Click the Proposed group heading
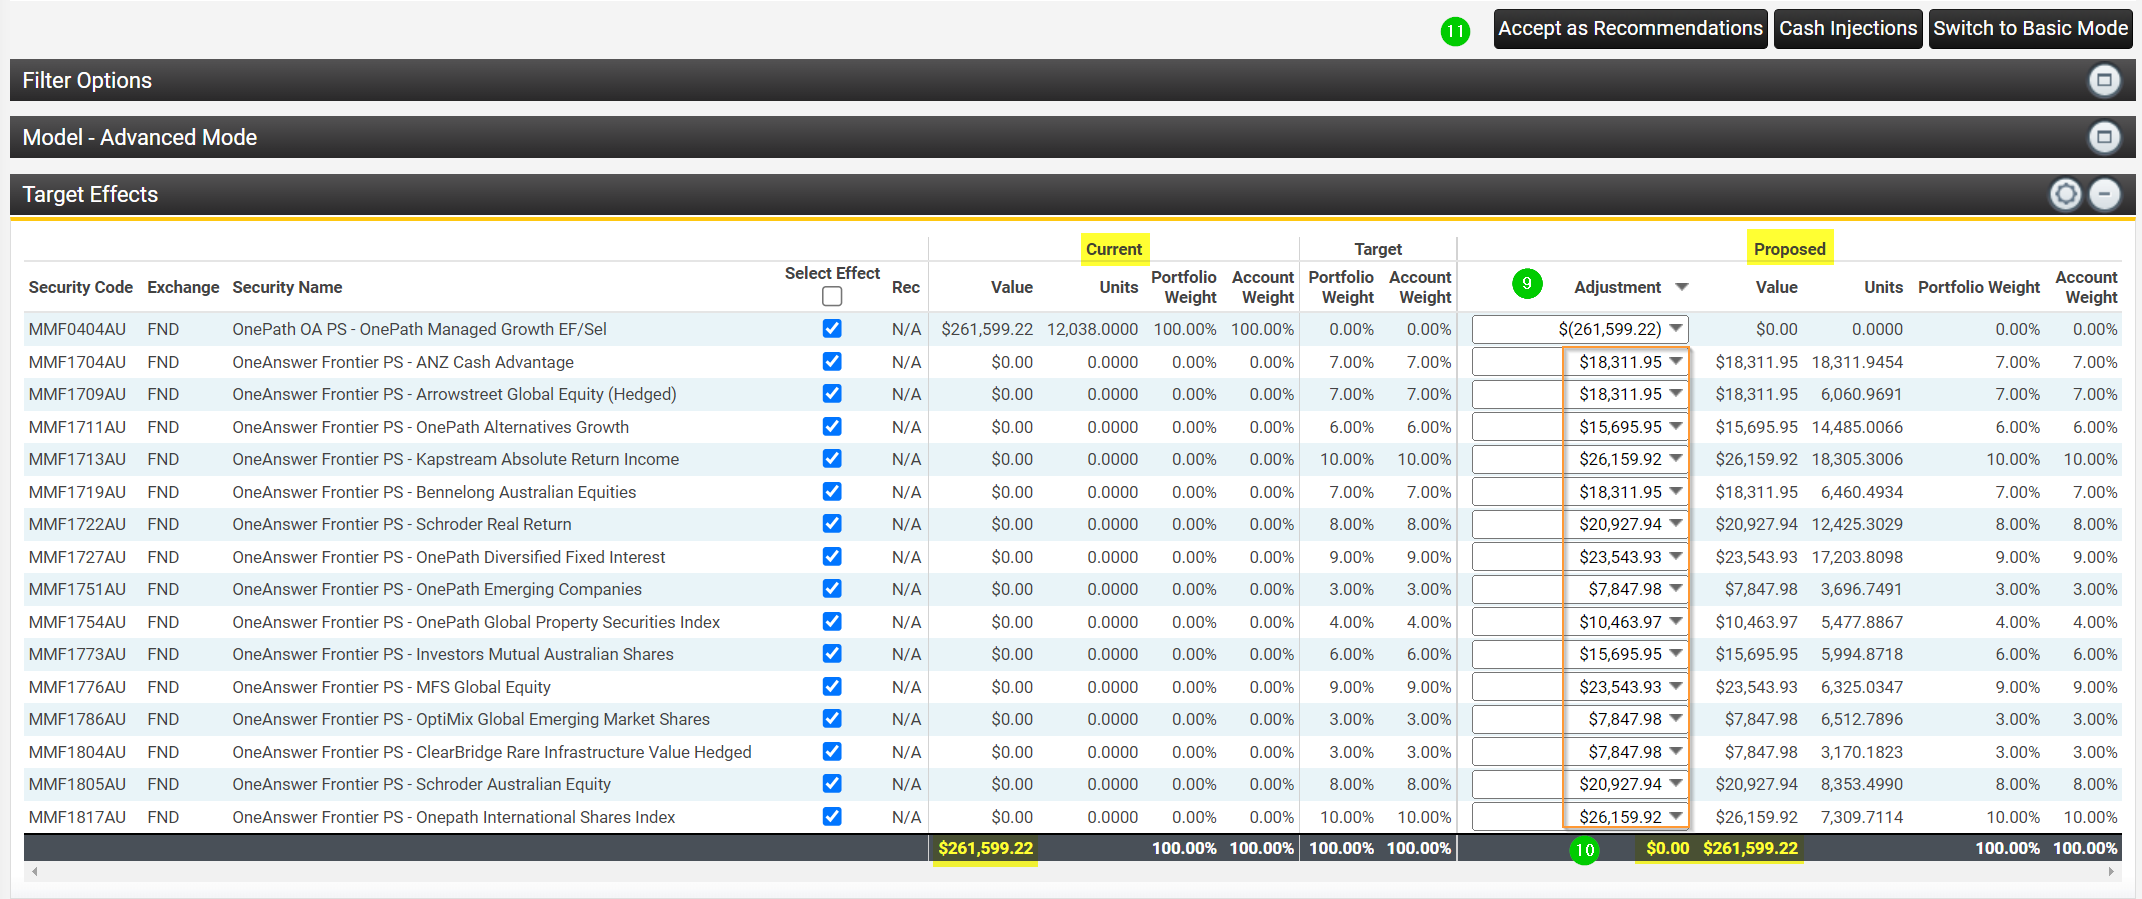The height and width of the screenshot is (899, 2142). point(1789,249)
